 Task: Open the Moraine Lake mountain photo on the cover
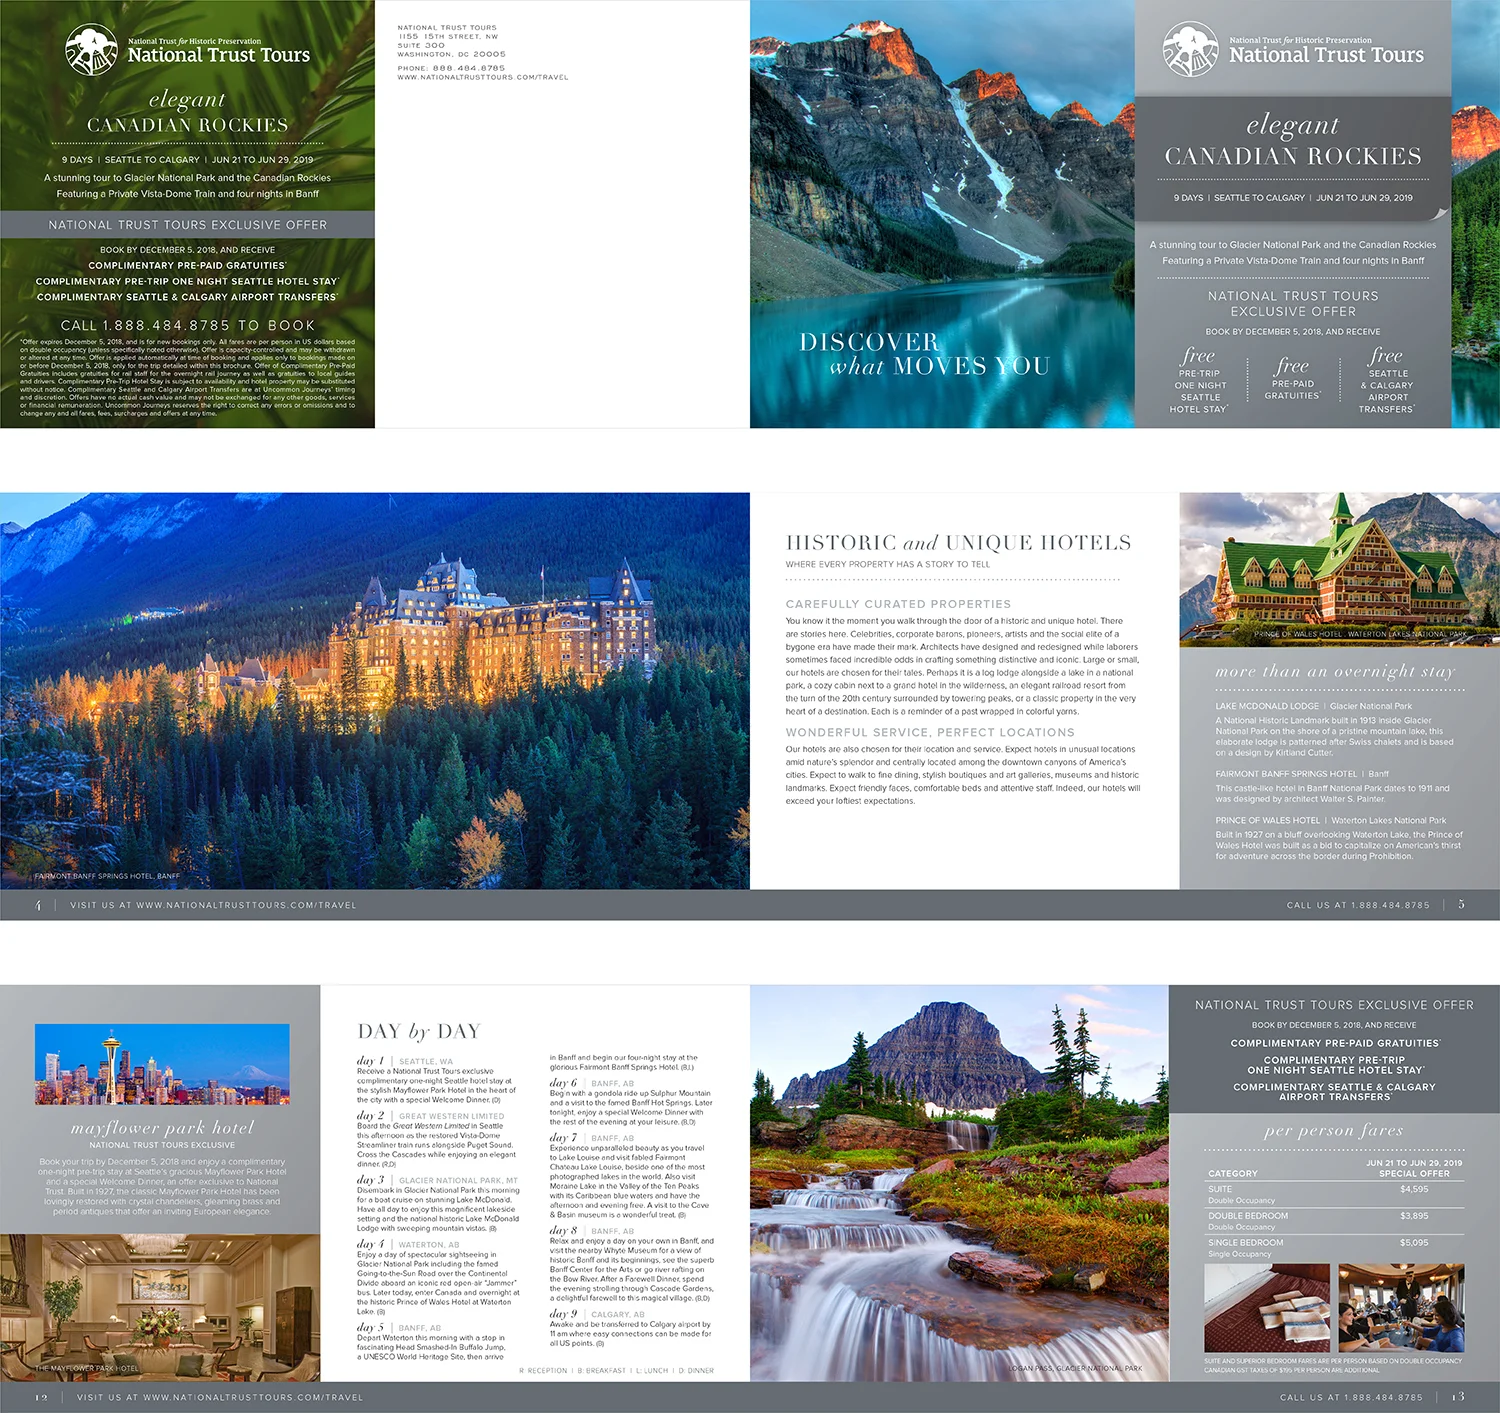click(x=942, y=214)
